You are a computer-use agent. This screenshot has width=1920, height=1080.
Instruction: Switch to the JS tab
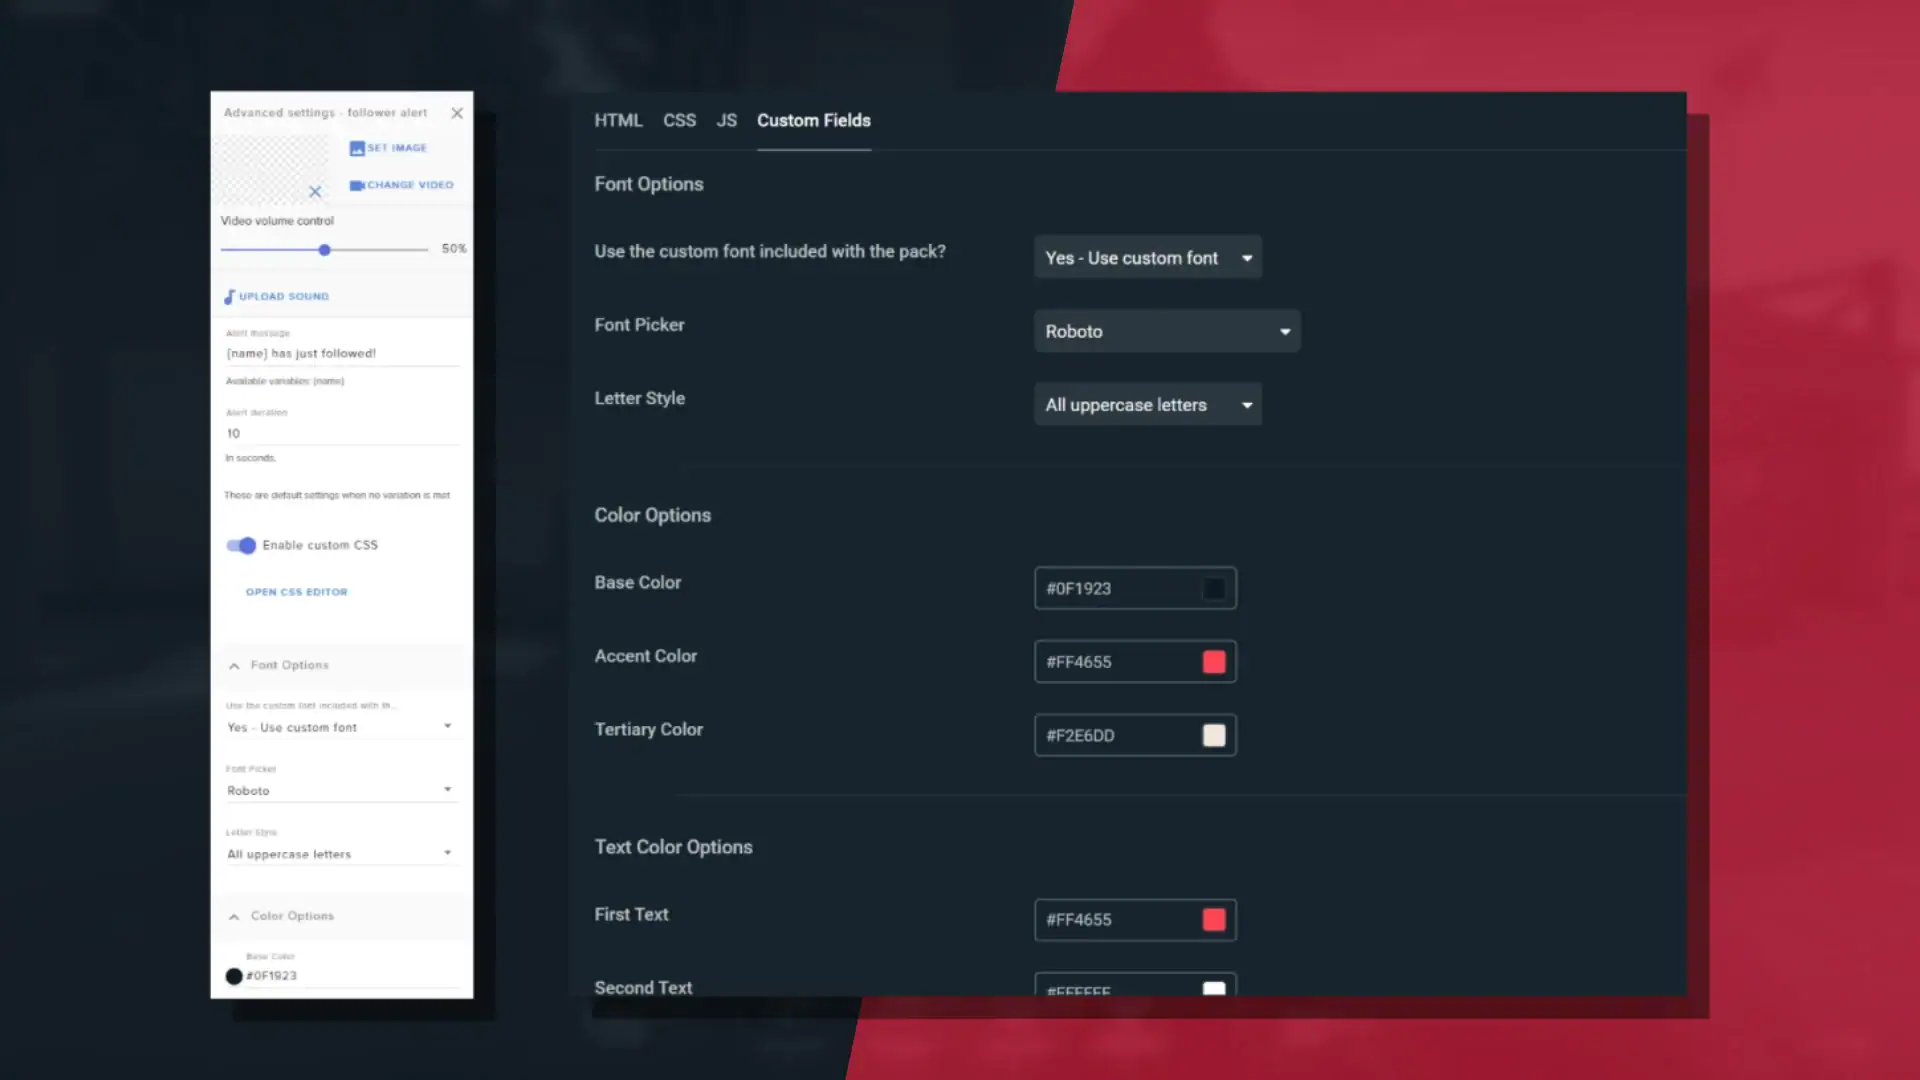click(x=726, y=120)
